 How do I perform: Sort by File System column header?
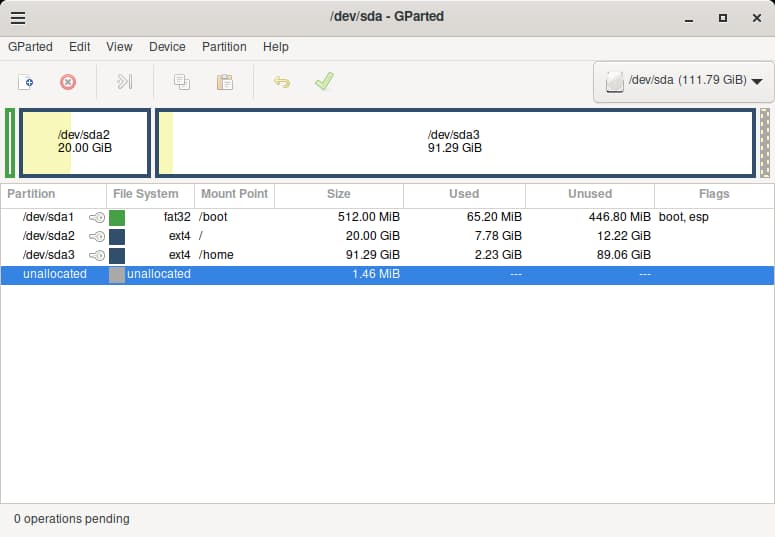point(150,194)
